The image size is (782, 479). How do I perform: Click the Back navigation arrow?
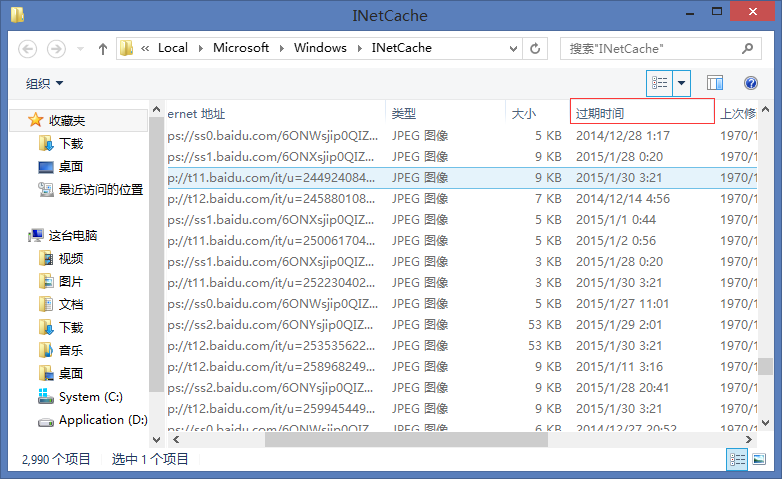click(x=28, y=48)
